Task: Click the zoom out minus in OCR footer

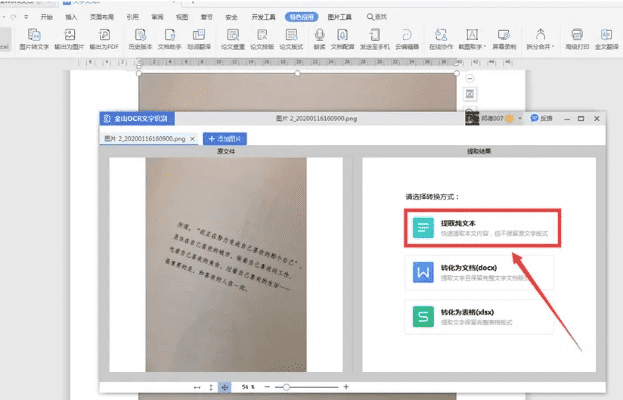Action: click(x=267, y=386)
